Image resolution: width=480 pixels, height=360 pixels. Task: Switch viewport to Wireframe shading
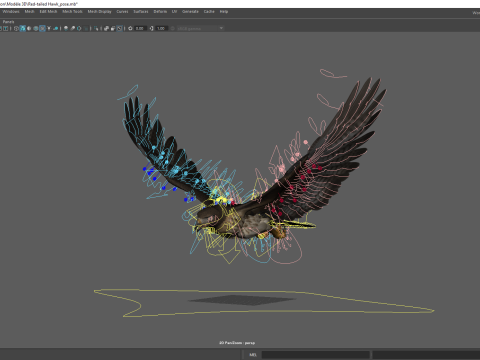[x=16, y=28]
